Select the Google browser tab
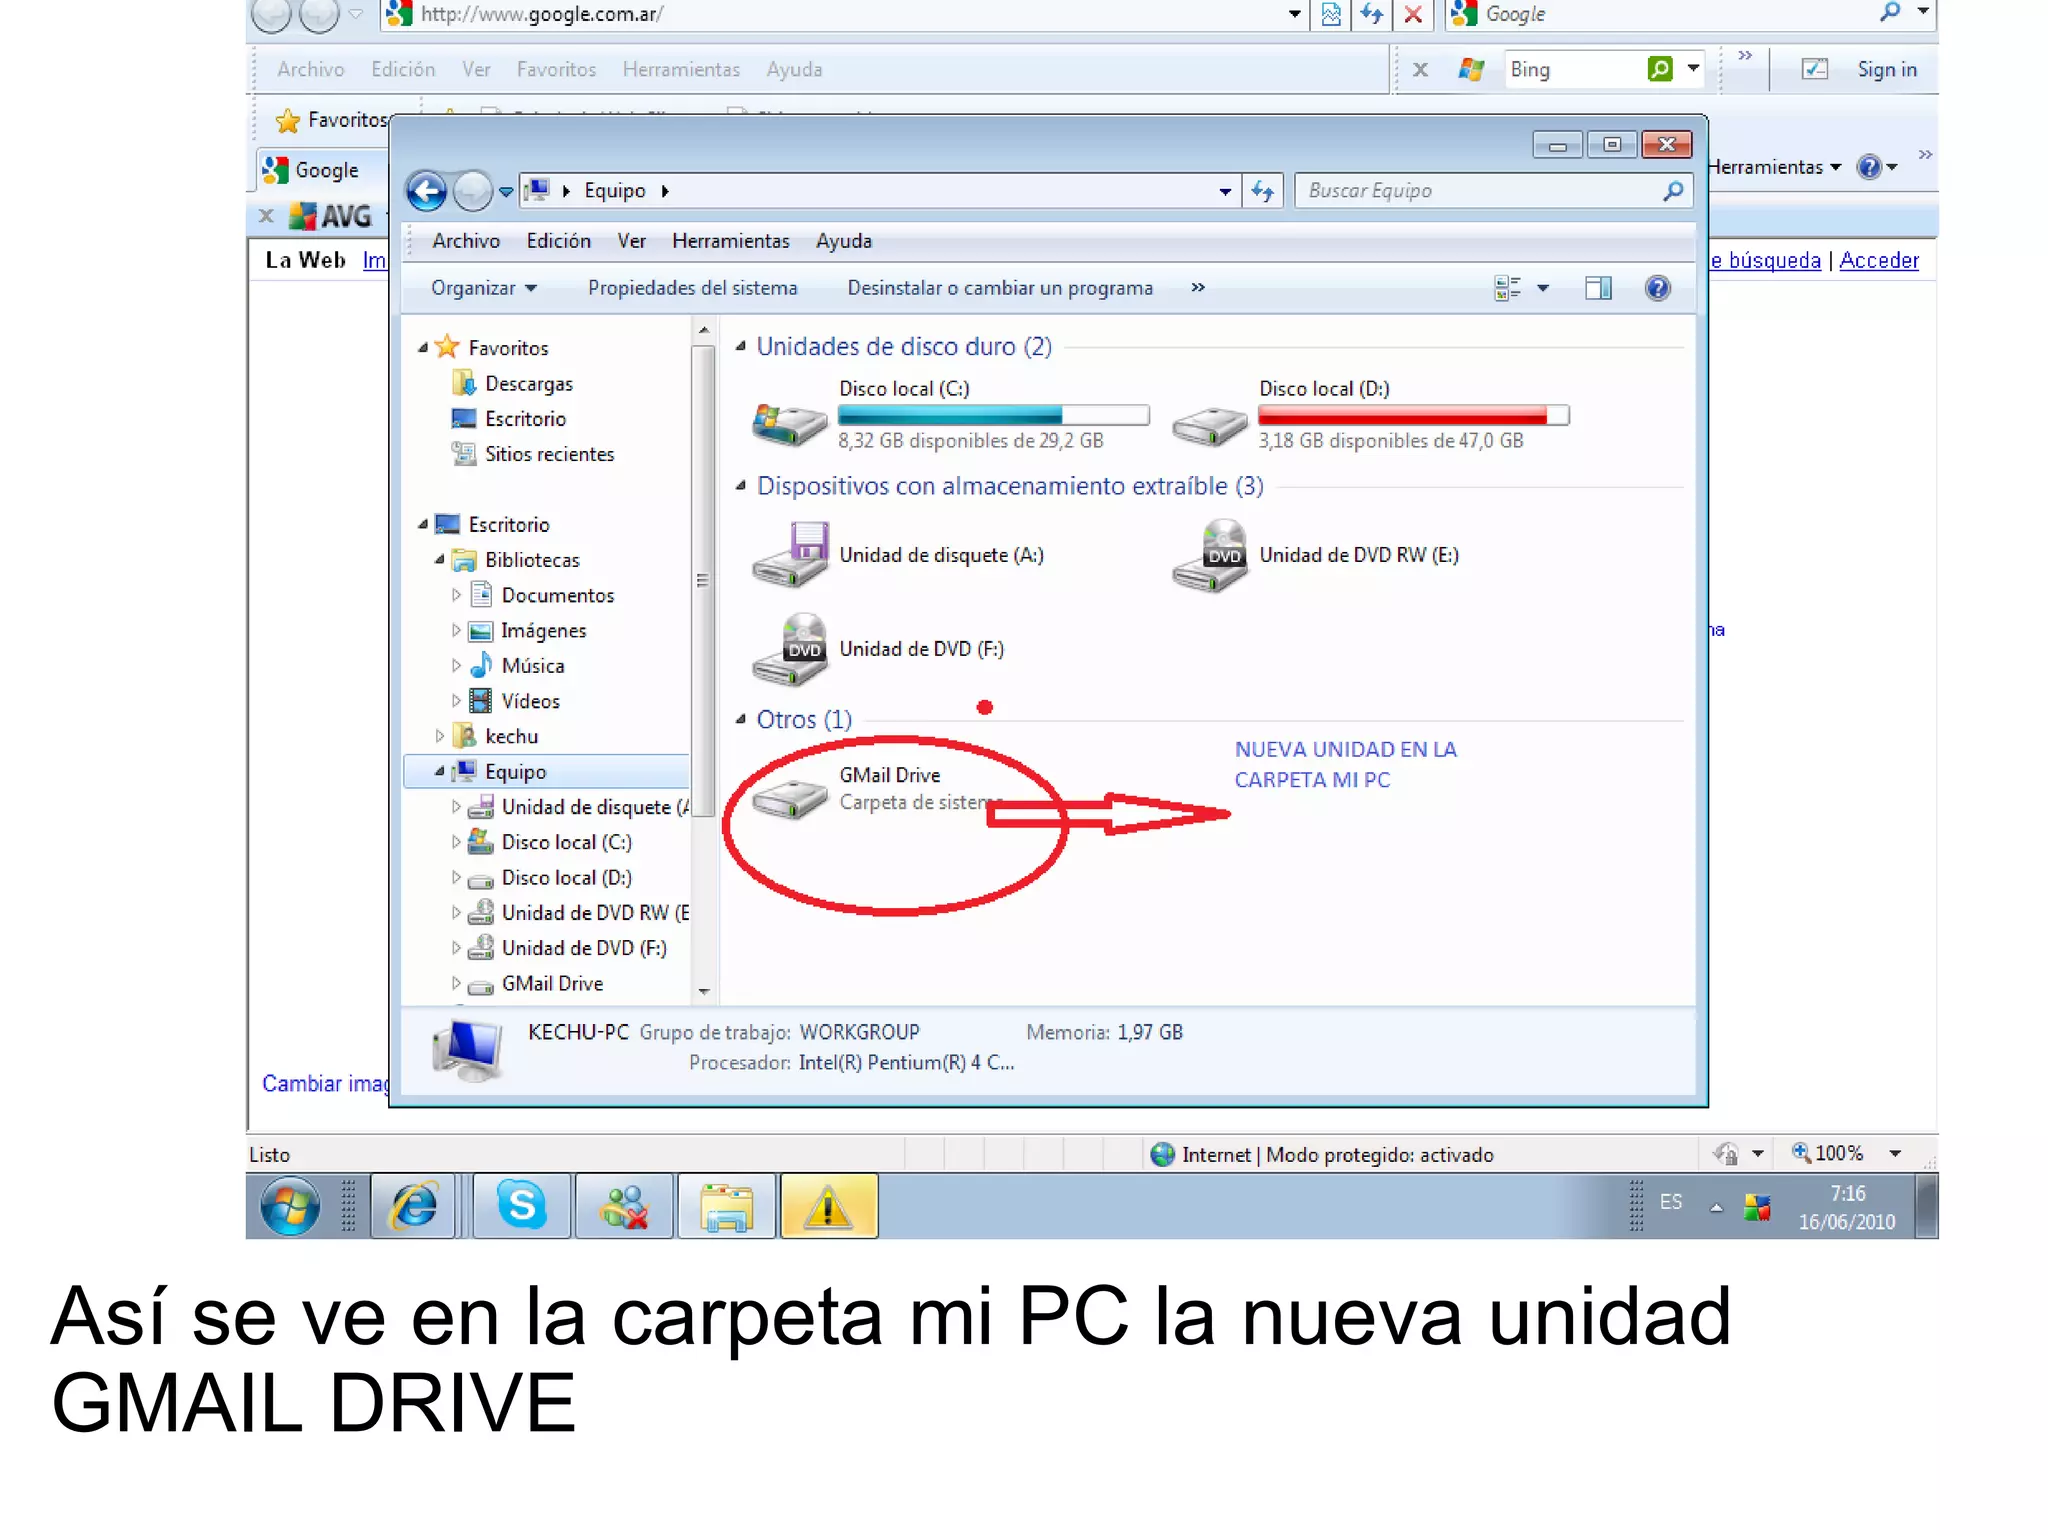Viewport: 2048px width, 1536px height. (x=323, y=170)
